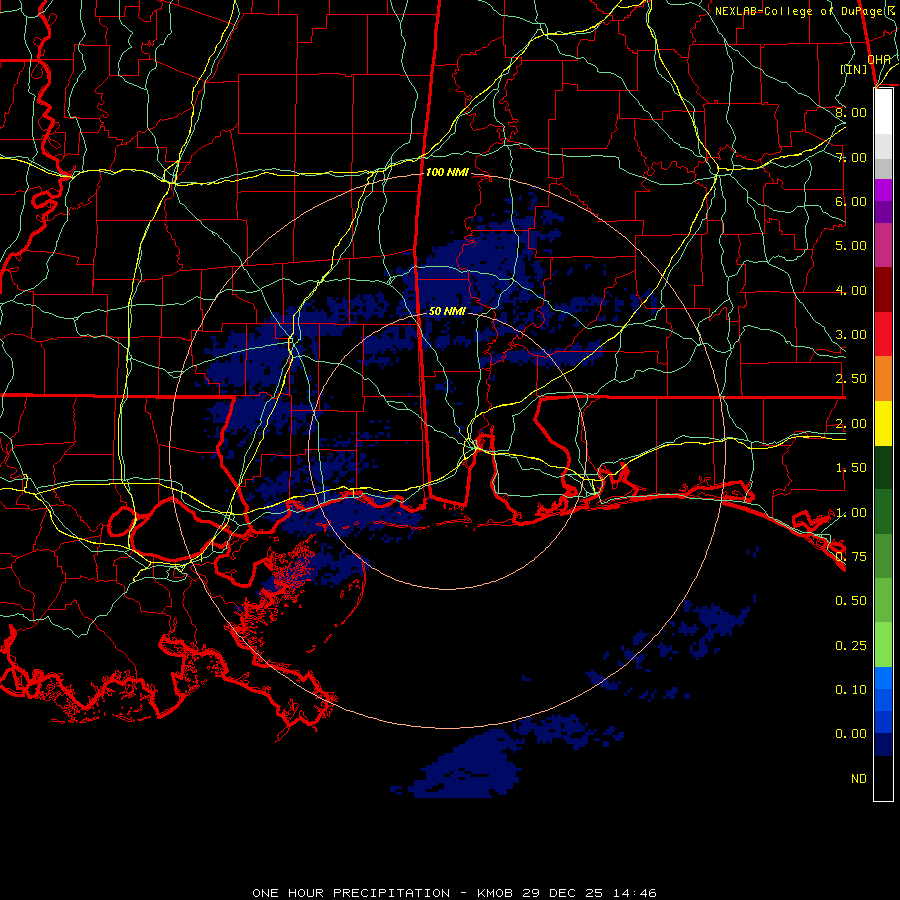
Task: Click the 8.00 legend value
Action: (x=851, y=112)
